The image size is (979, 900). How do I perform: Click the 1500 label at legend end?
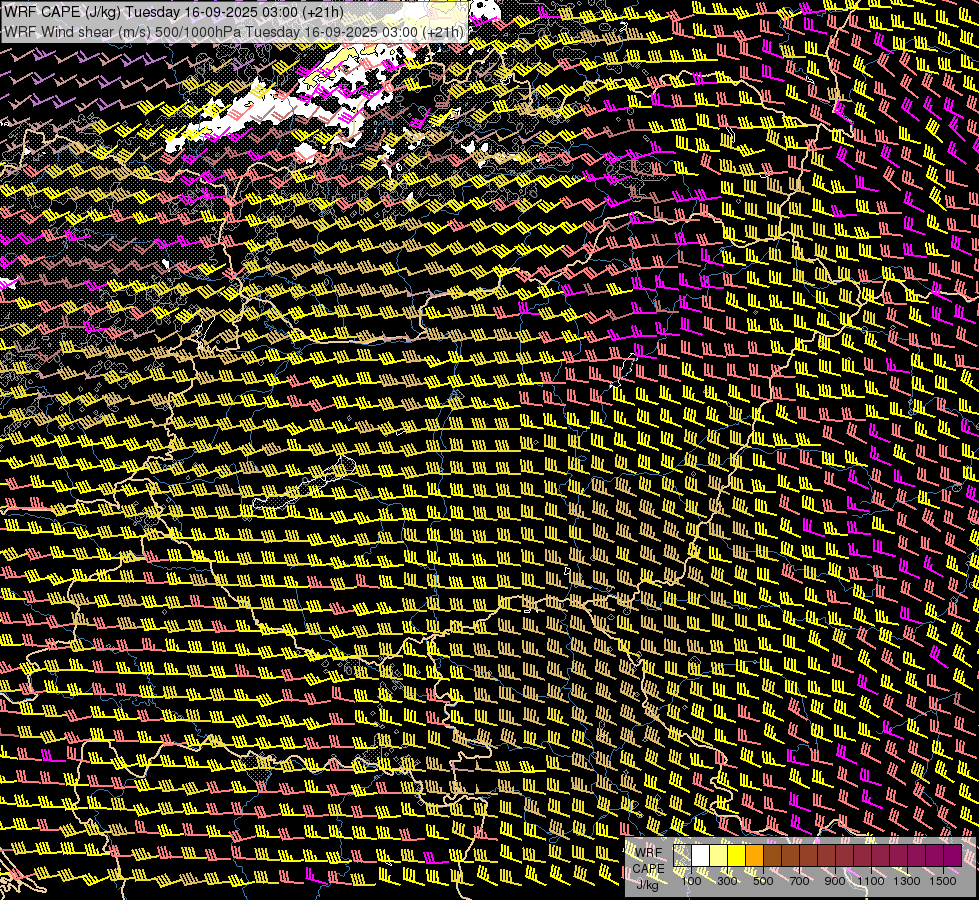[943, 881]
